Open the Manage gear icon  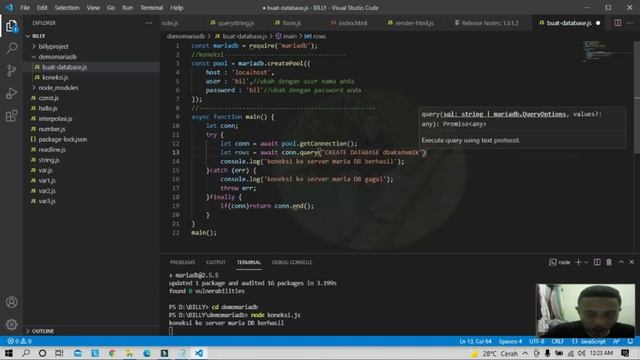(11, 324)
